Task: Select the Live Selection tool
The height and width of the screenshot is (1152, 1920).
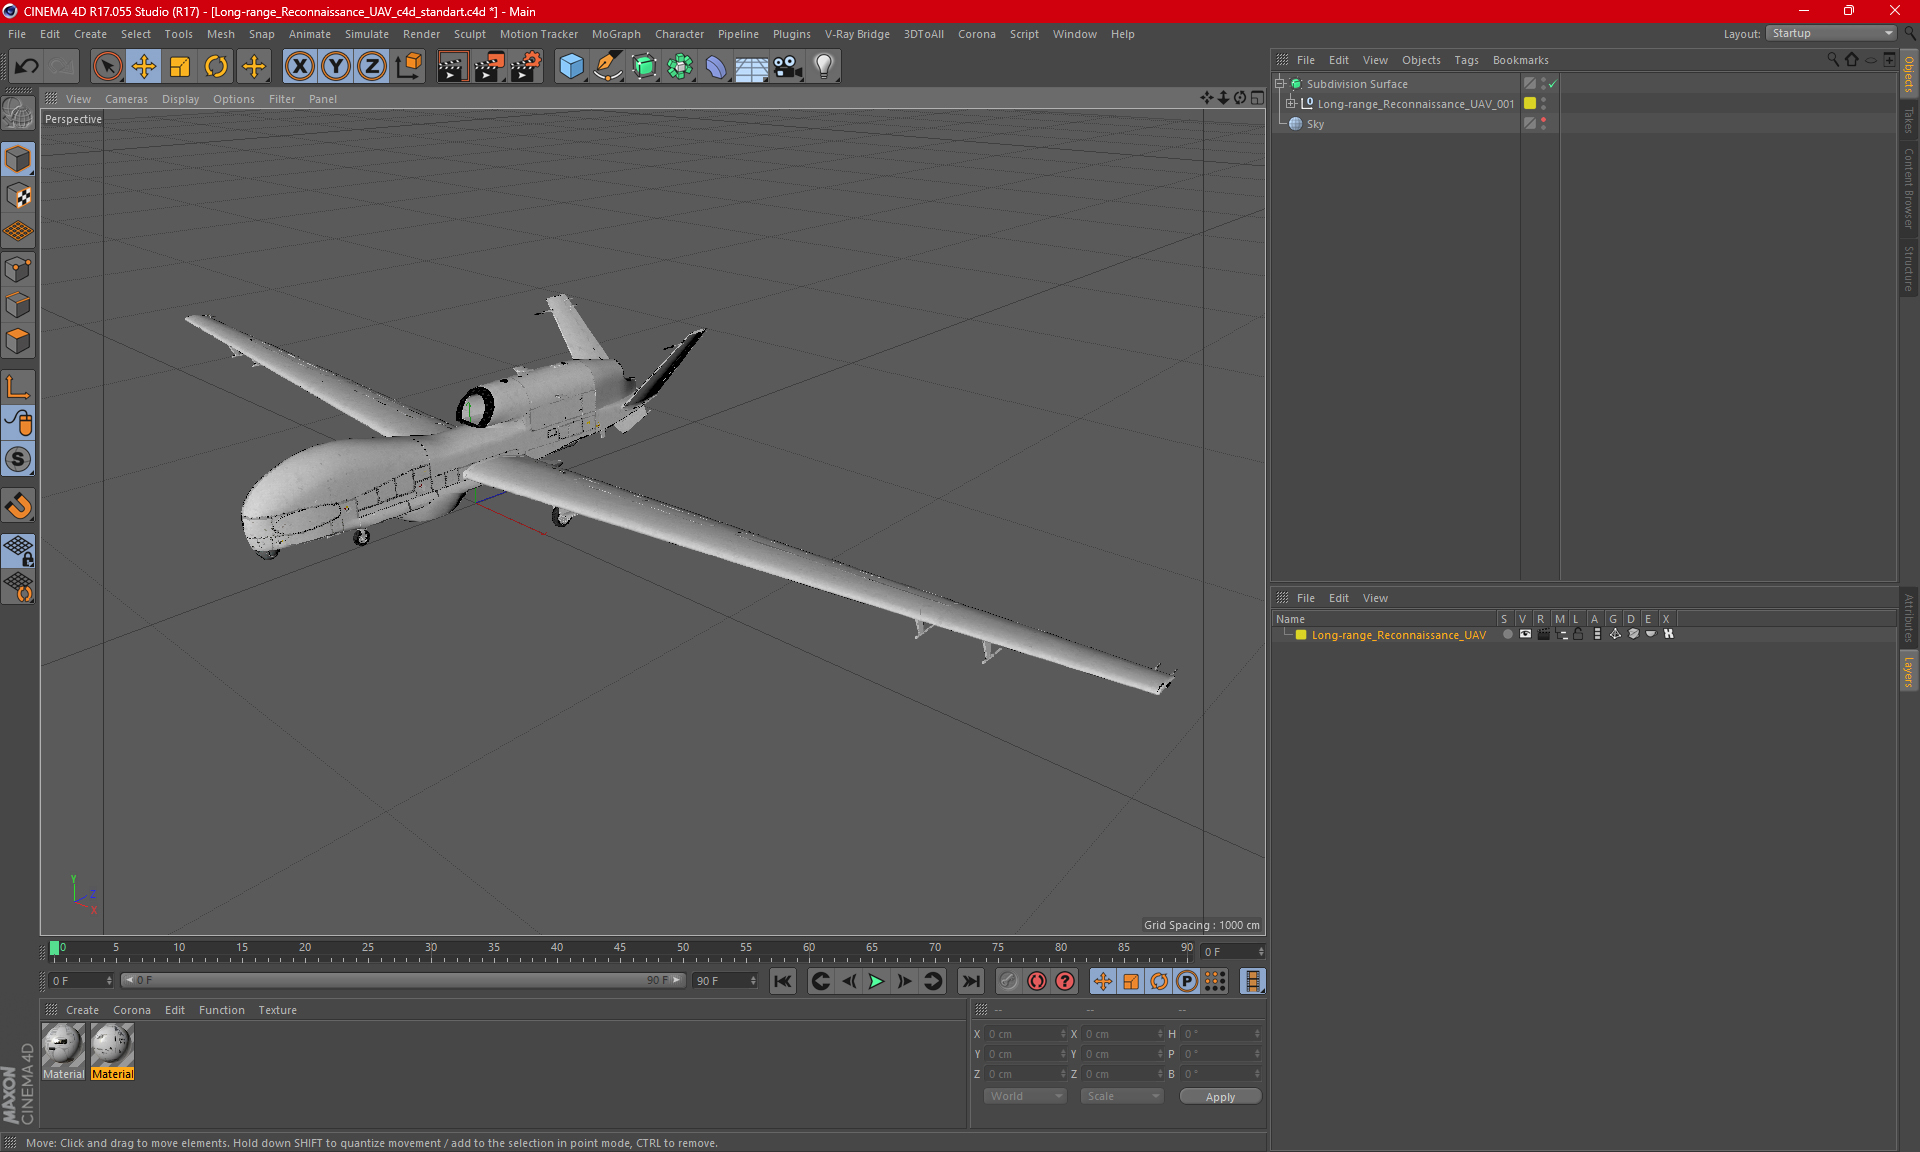Action: coord(107,66)
